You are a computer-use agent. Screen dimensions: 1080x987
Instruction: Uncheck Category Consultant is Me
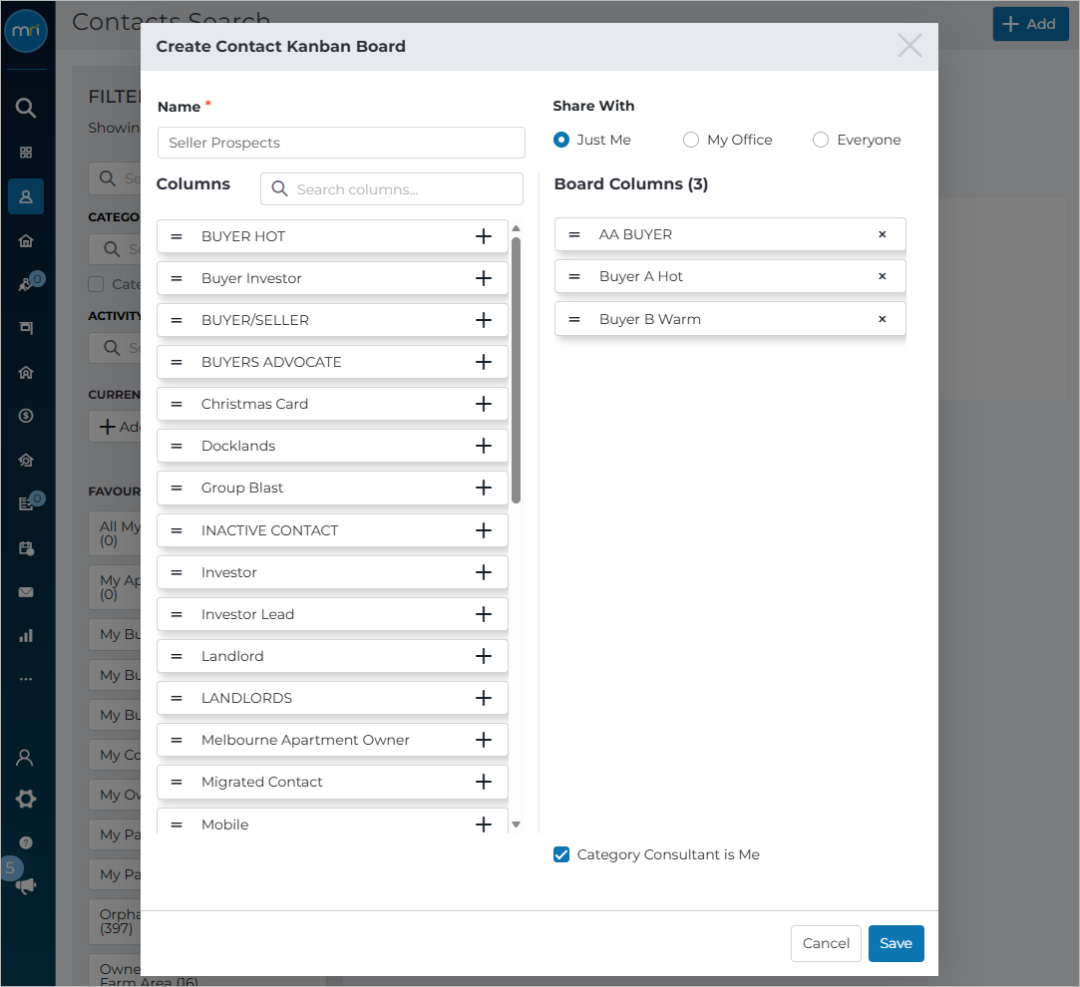(561, 854)
